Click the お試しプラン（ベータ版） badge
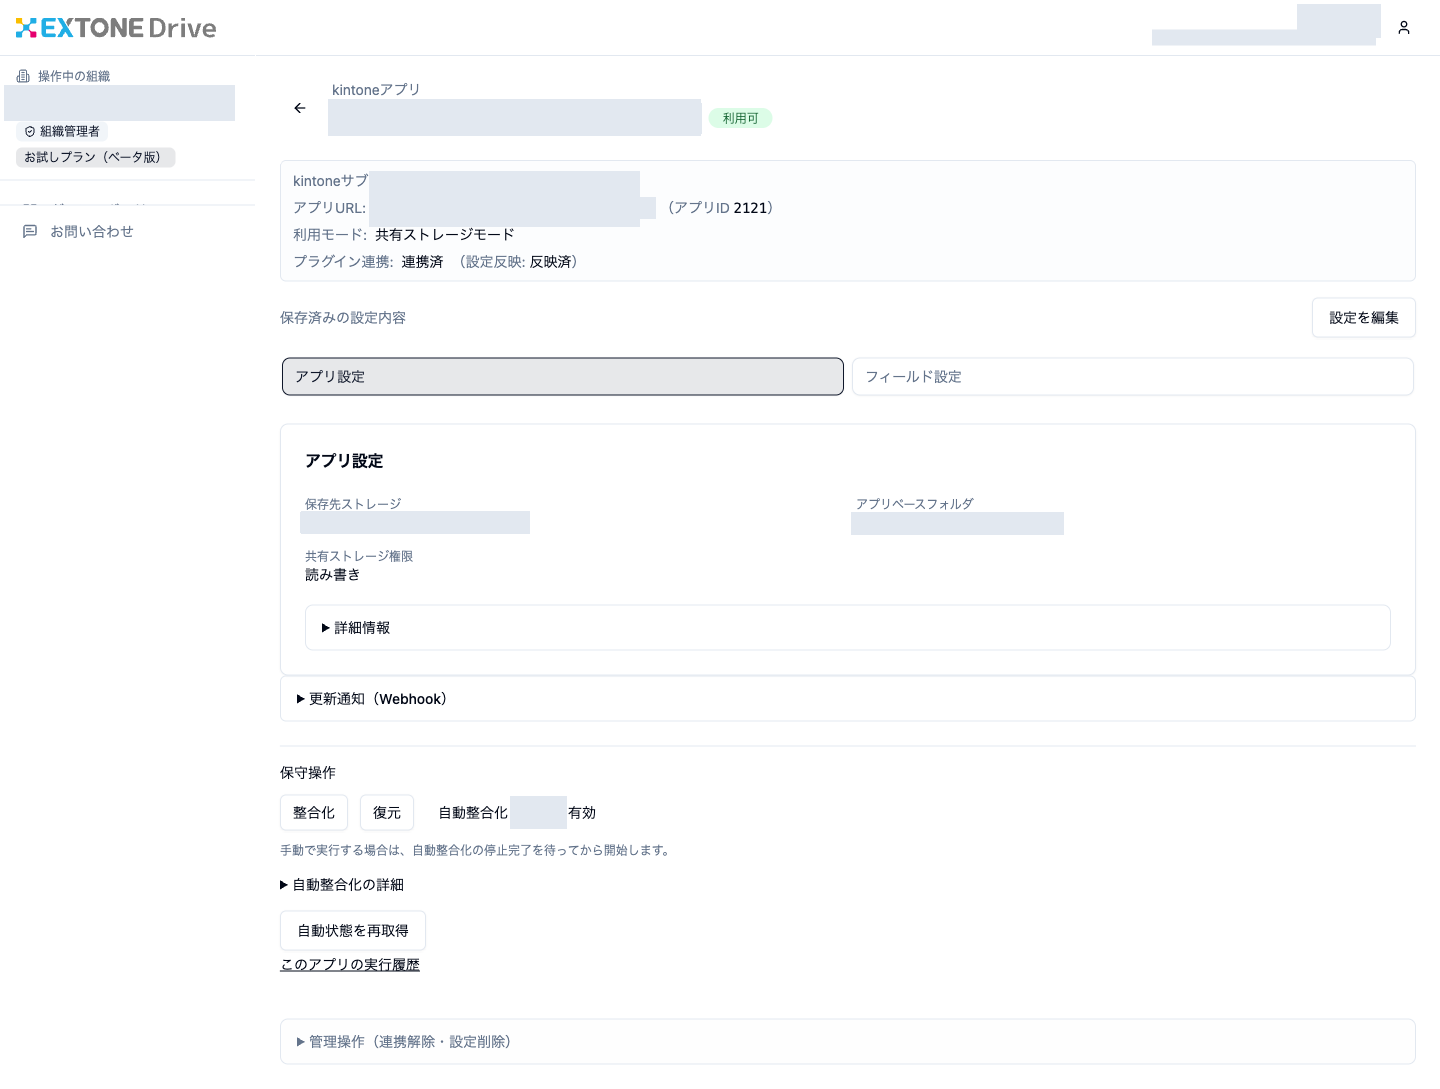This screenshot has width=1440, height=1089. (96, 157)
